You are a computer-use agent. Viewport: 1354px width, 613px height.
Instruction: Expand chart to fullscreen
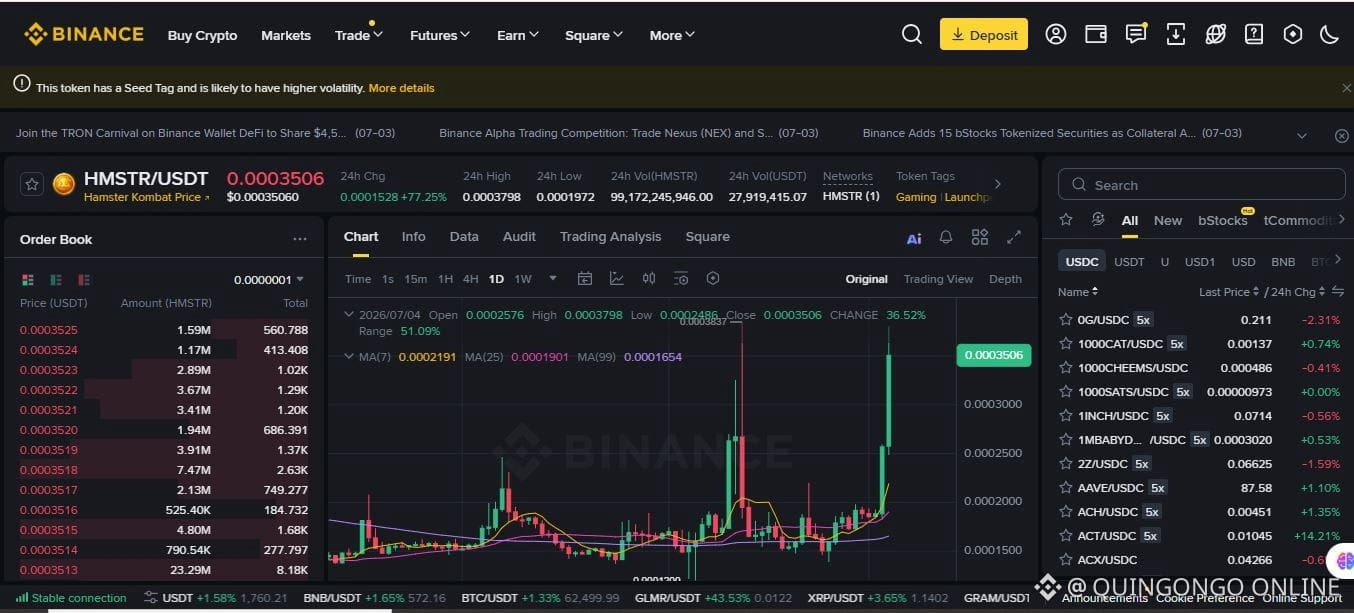1014,237
